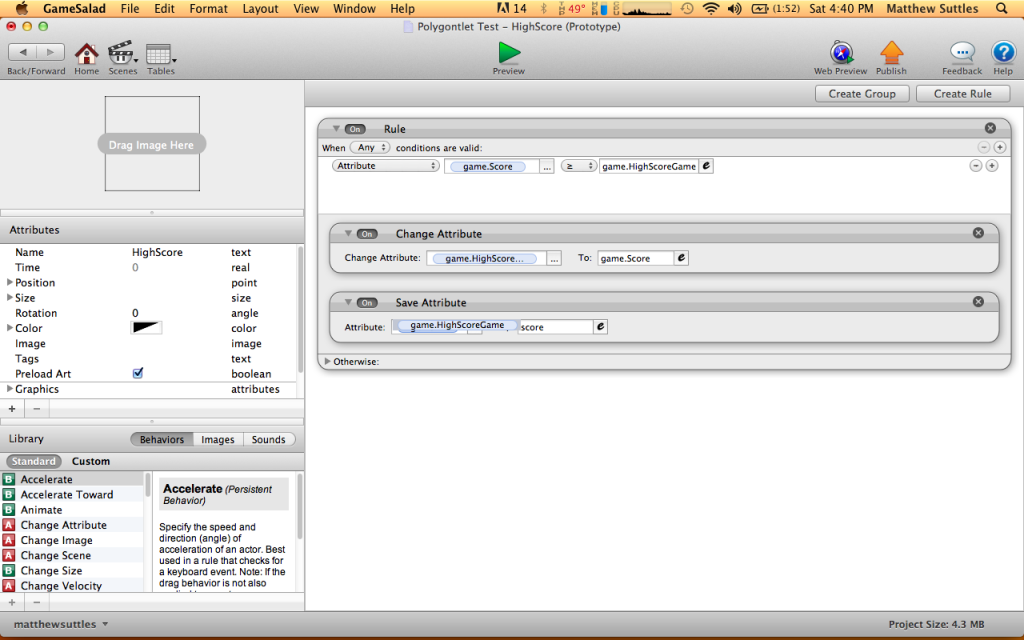Click the Color attribute swatch
Image resolution: width=1024 pixels, height=640 pixels.
tap(146, 328)
